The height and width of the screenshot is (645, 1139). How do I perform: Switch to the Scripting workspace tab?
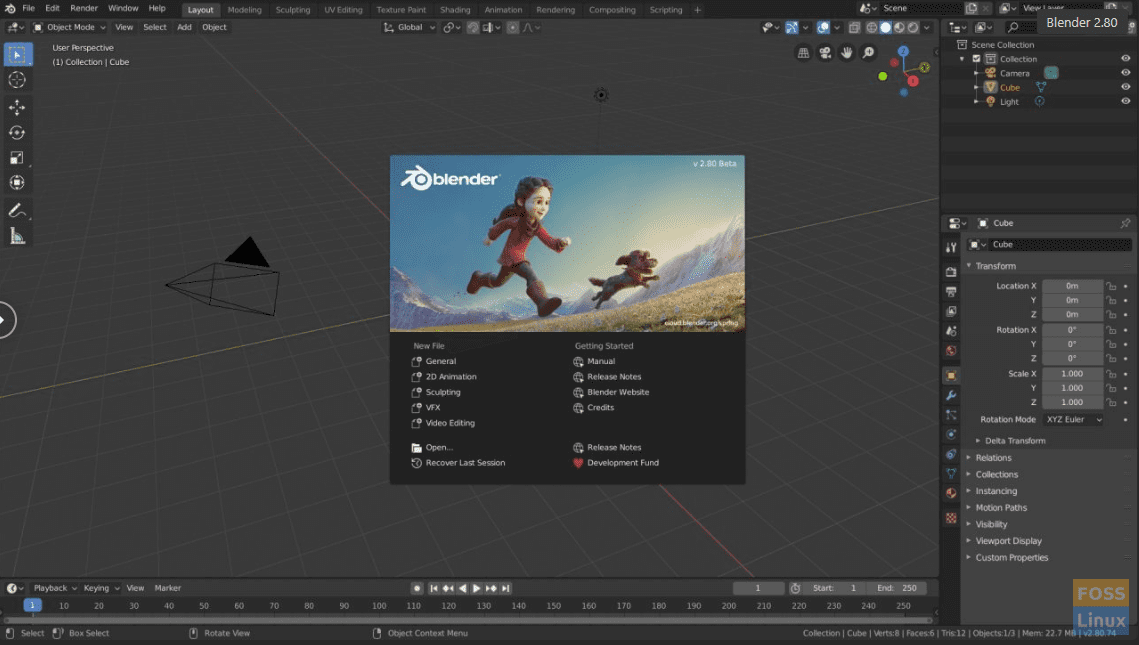(665, 10)
